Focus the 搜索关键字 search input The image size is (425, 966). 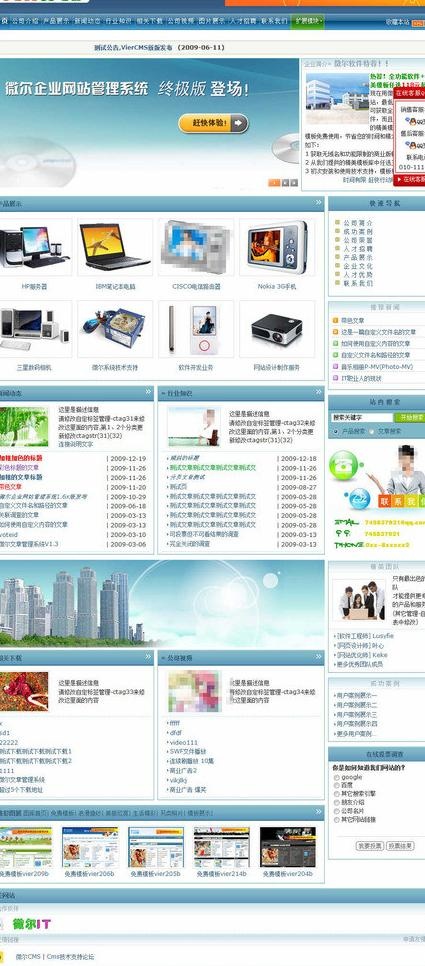(362, 417)
